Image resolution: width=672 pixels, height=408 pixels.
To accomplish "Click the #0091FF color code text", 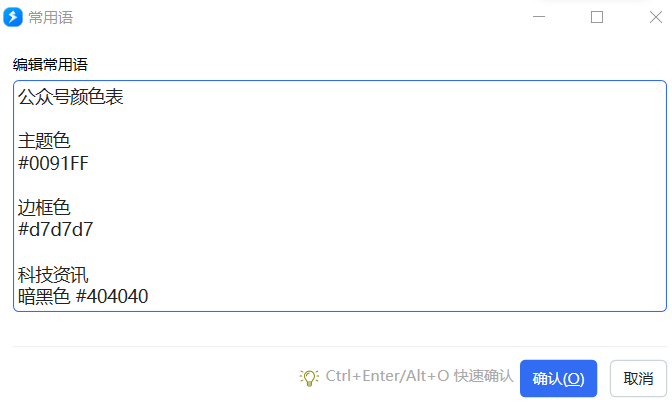I will 53,163.
